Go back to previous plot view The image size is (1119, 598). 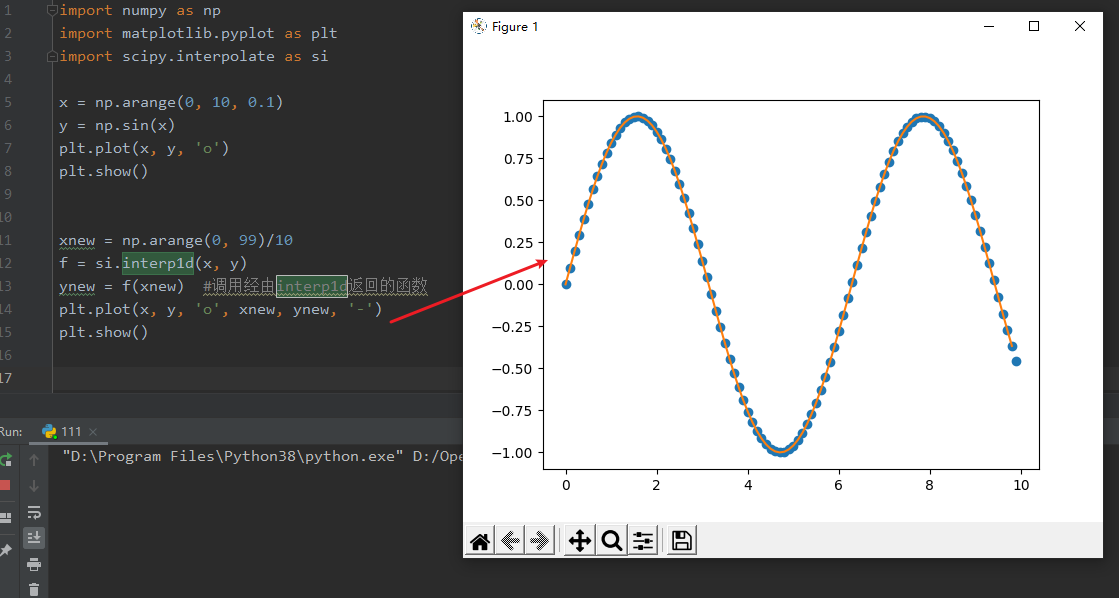pos(510,541)
